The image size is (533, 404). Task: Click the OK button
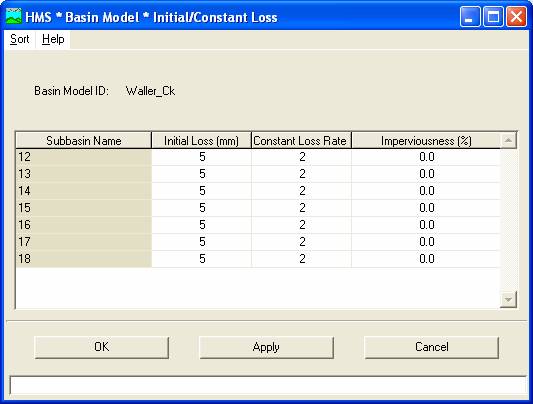point(102,347)
